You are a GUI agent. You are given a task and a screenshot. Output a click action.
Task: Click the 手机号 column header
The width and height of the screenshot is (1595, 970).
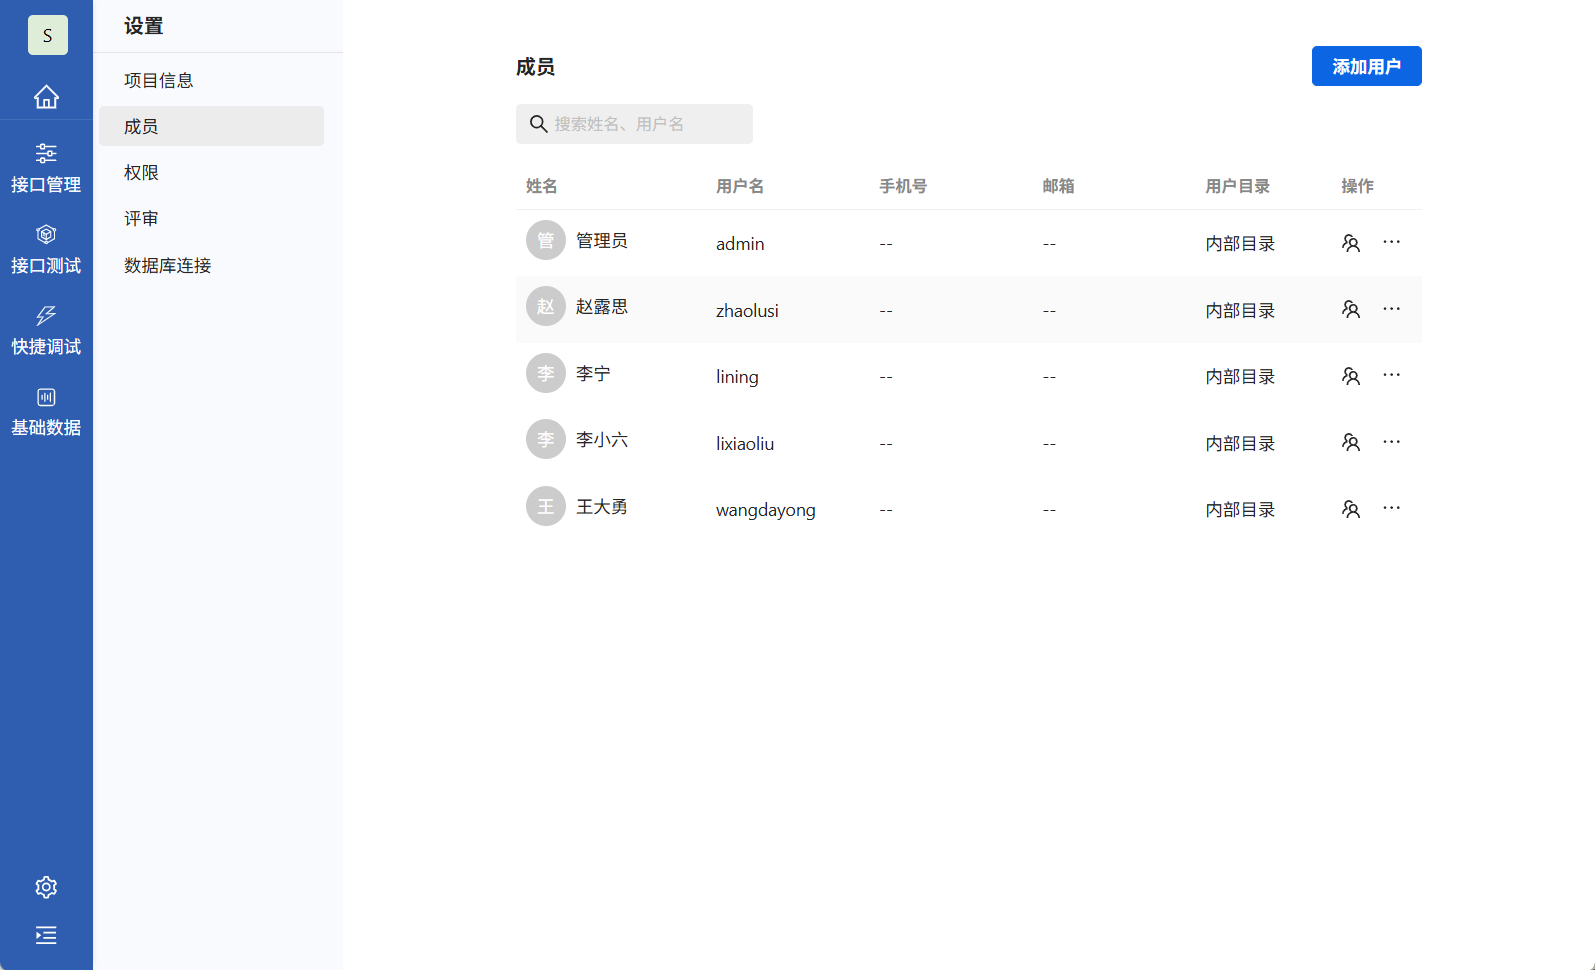903,186
